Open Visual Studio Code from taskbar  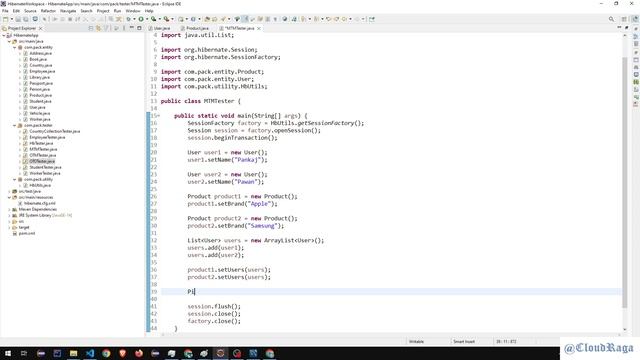coord(90,353)
